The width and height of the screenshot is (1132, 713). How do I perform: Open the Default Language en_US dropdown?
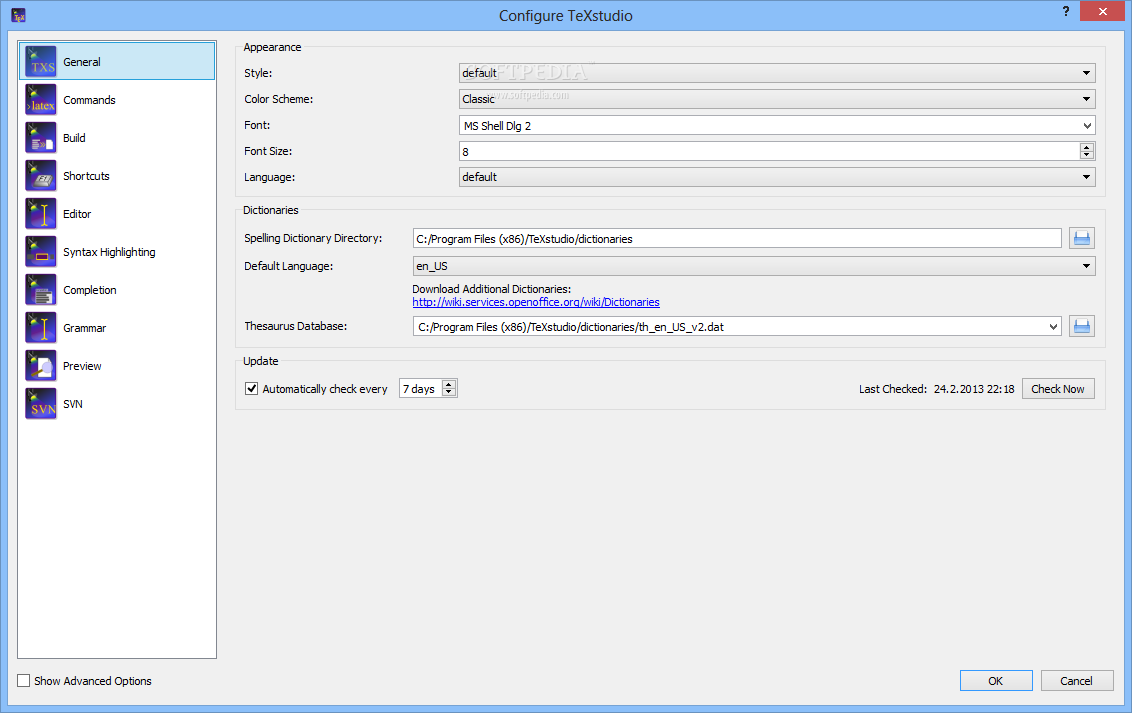point(754,266)
